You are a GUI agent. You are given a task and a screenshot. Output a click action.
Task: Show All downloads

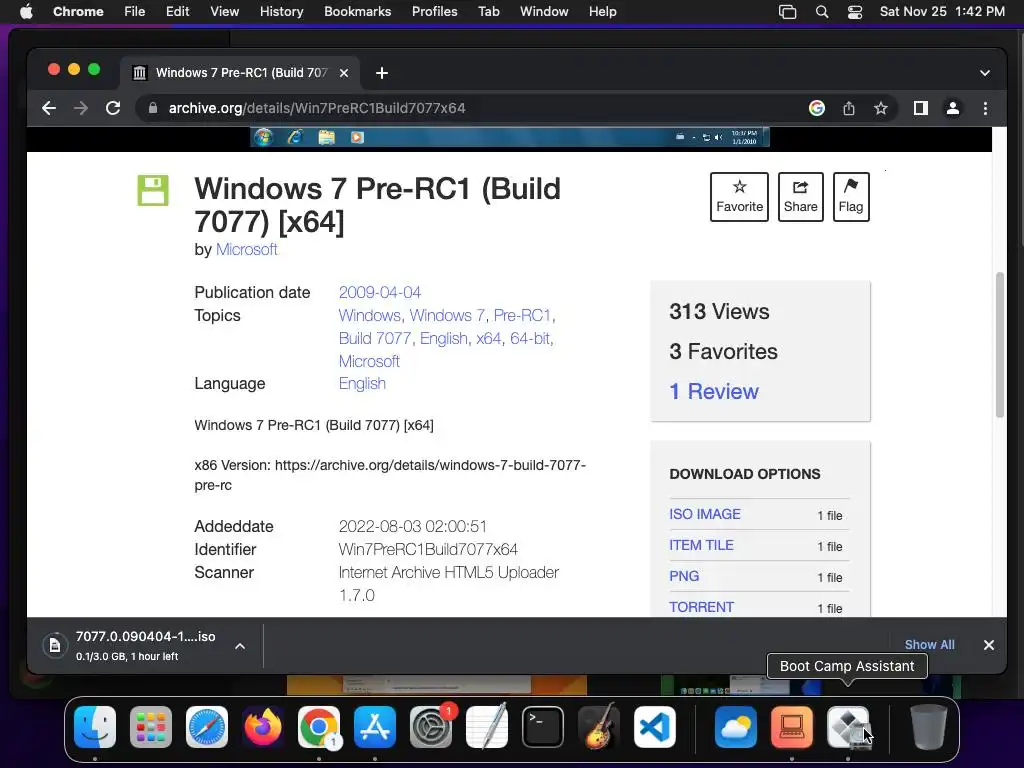(929, 645)
